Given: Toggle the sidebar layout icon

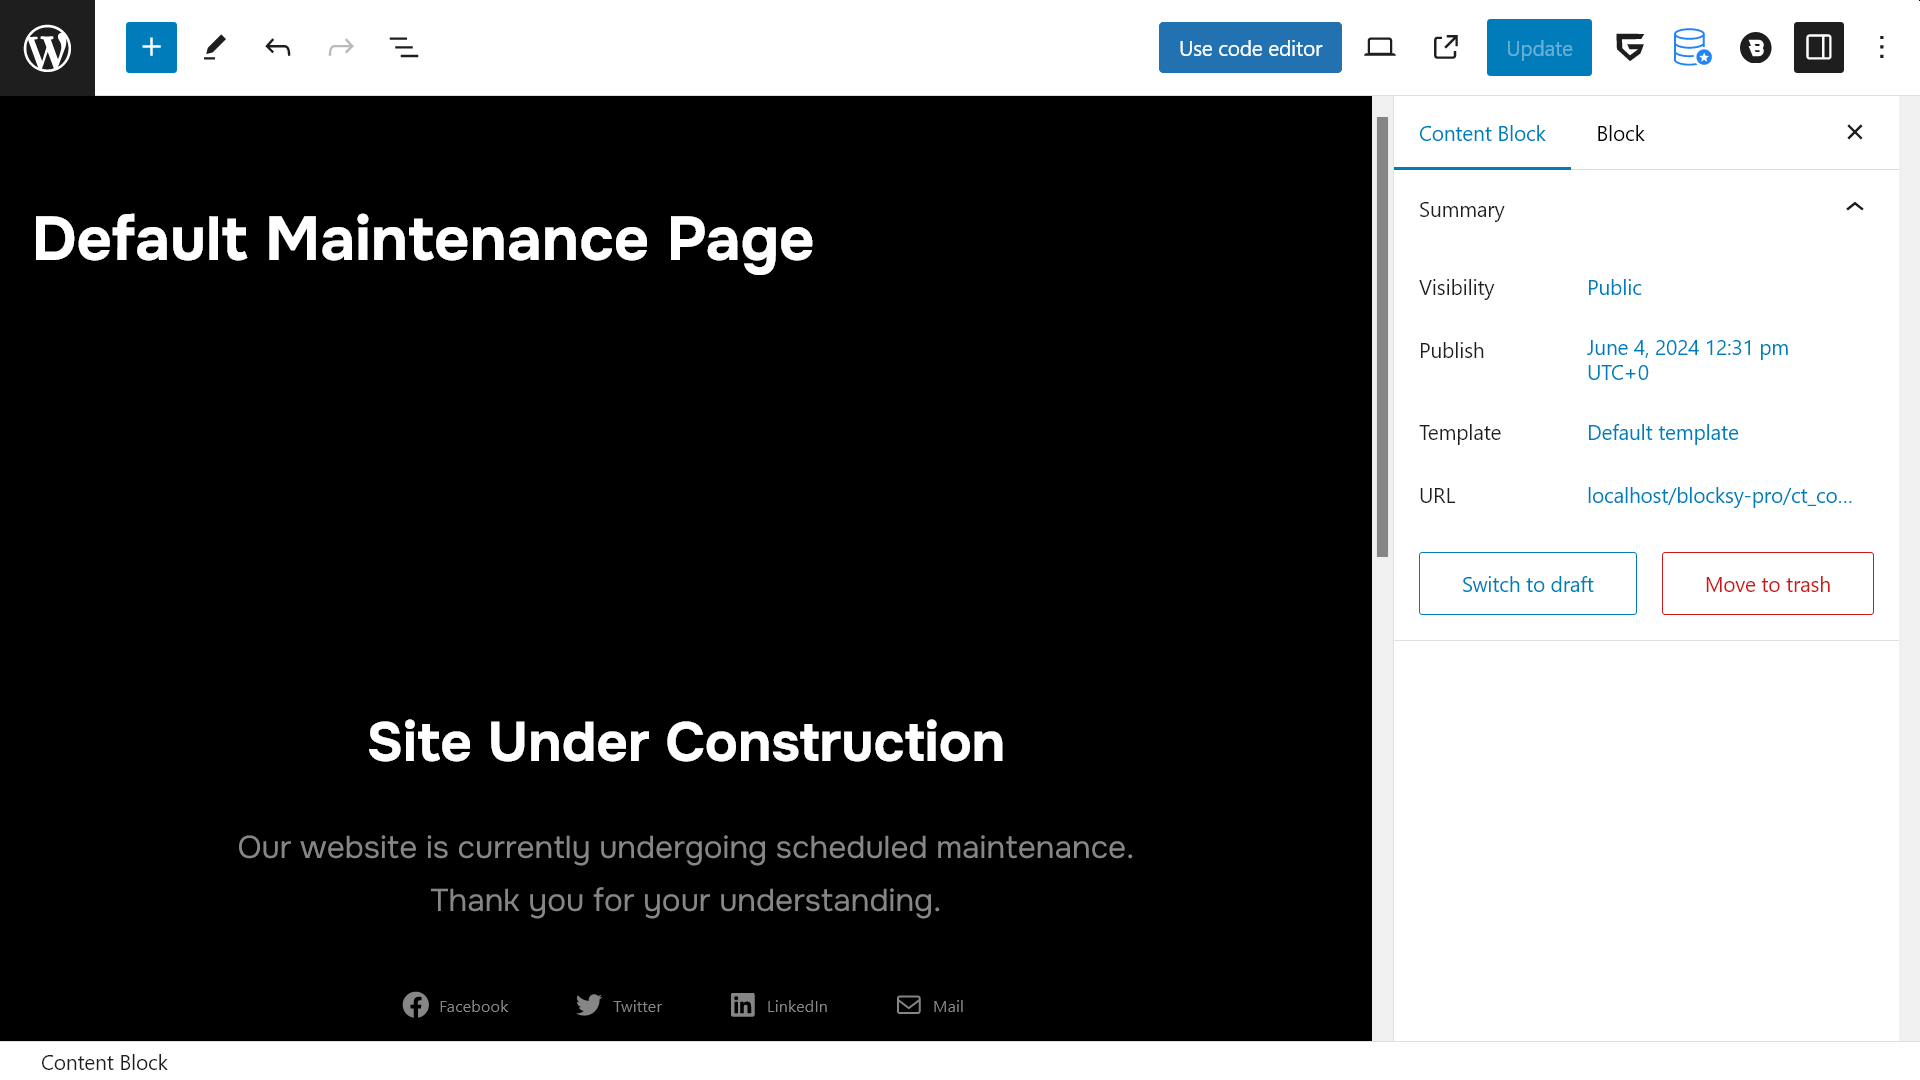Looking at the screenshot, I should tap(1818, 47).
